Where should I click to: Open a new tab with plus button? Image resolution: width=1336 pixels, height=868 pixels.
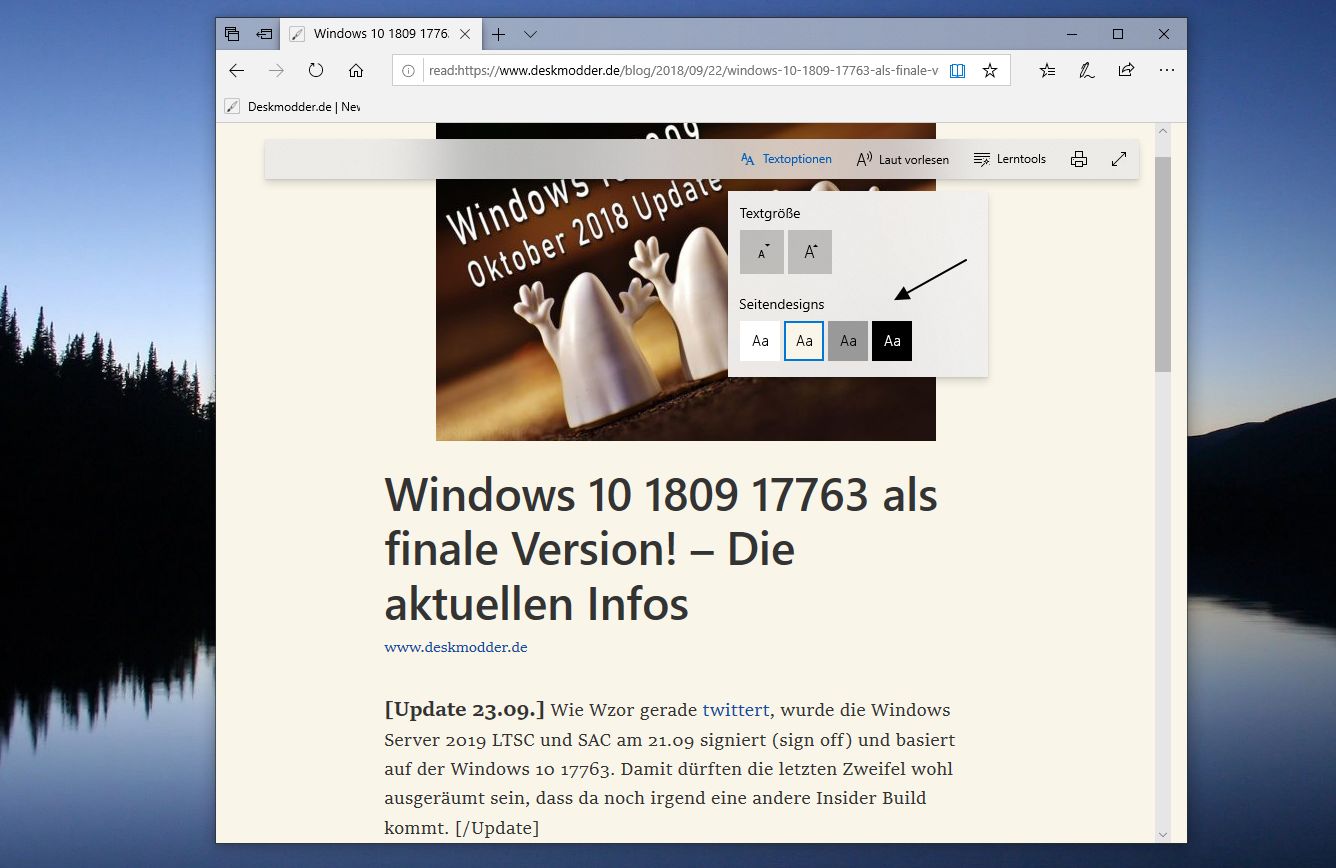tap(498, 34)
